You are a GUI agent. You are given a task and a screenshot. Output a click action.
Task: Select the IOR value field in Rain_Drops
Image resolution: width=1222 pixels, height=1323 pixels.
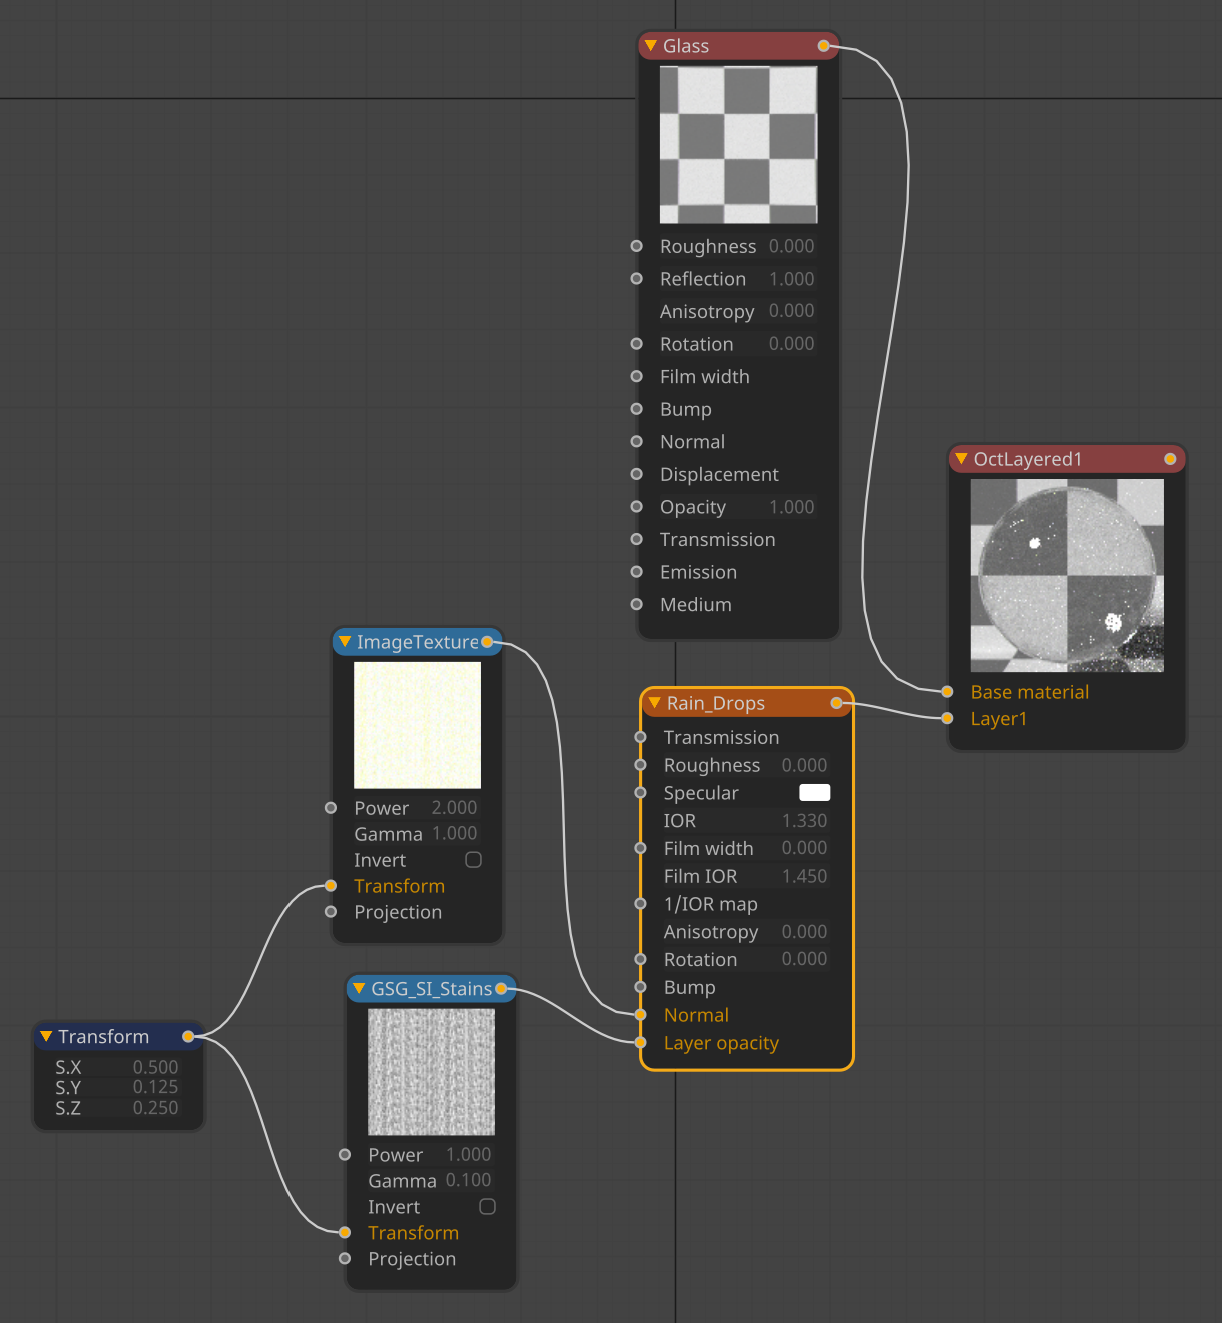coord(804,821)
